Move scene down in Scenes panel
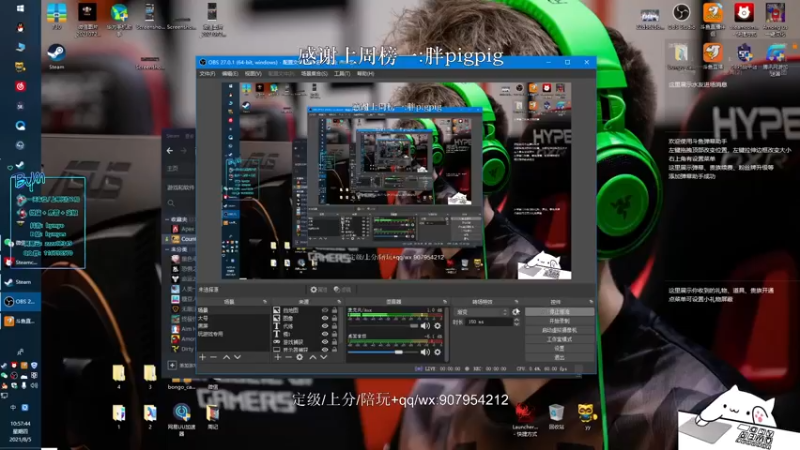The image size is (800, 450). 237,357
